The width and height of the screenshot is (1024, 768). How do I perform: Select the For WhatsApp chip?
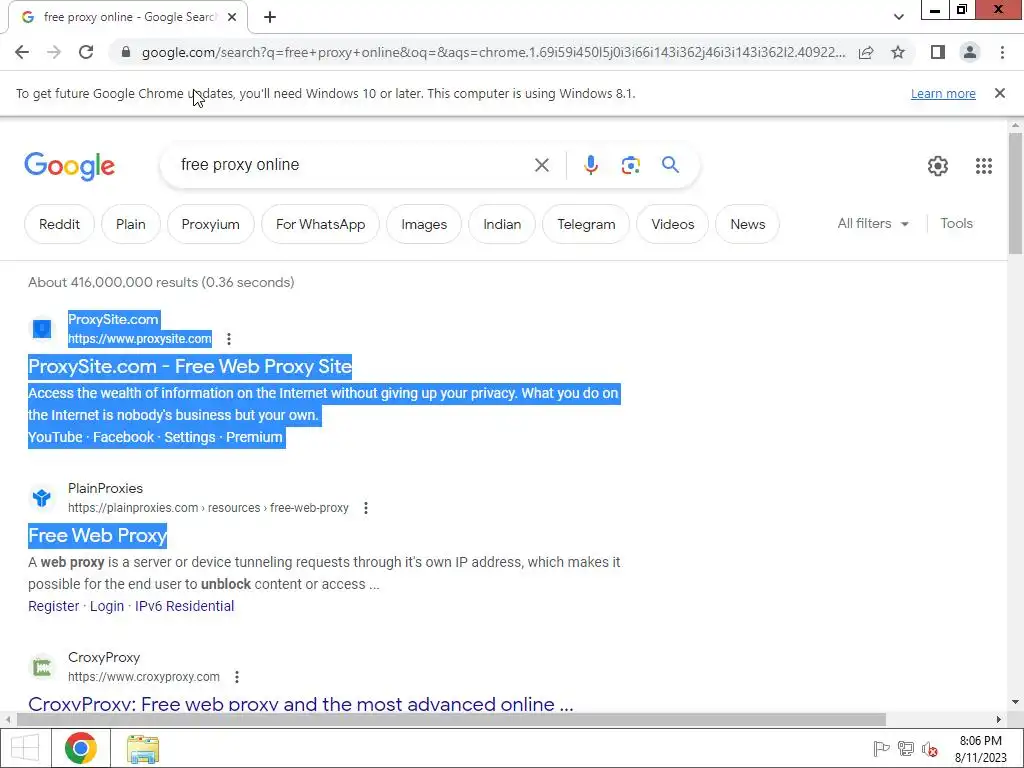click(320, 224)
